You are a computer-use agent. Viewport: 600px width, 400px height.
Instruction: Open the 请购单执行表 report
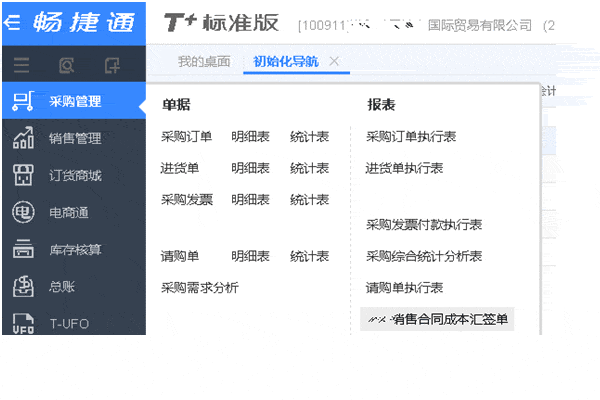pyautogui.click(x=404, y=287)
